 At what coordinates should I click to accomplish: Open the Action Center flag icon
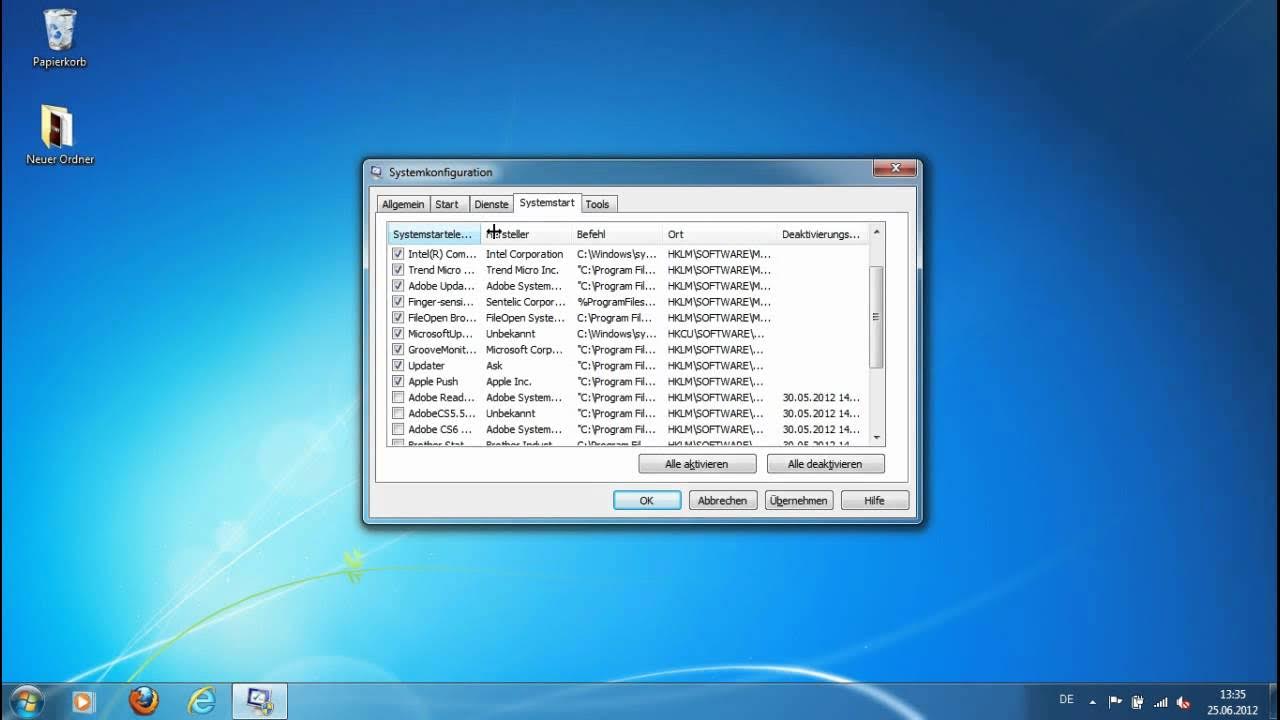pyautogui.click(x=1116, y=701)
